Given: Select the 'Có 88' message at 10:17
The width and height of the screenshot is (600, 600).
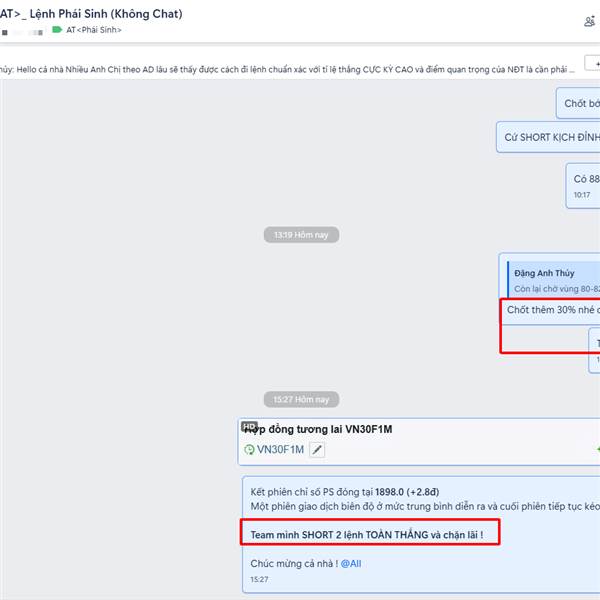Looking at the screenshot, I should tap(583, 186).
